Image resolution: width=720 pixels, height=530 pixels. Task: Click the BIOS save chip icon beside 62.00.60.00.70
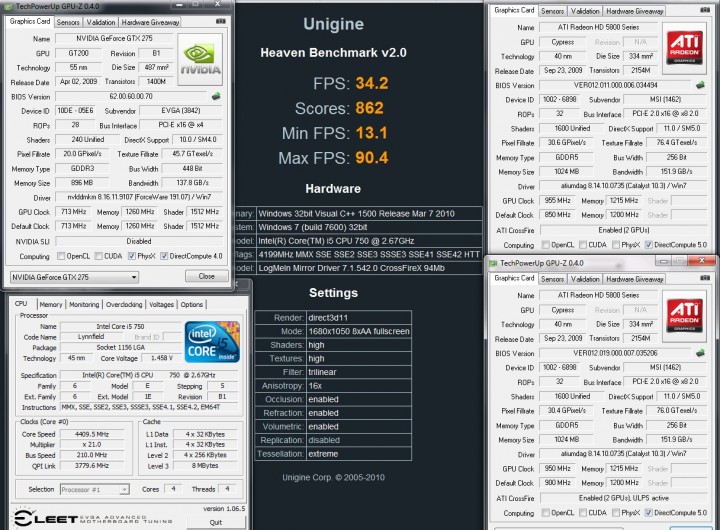216,96
